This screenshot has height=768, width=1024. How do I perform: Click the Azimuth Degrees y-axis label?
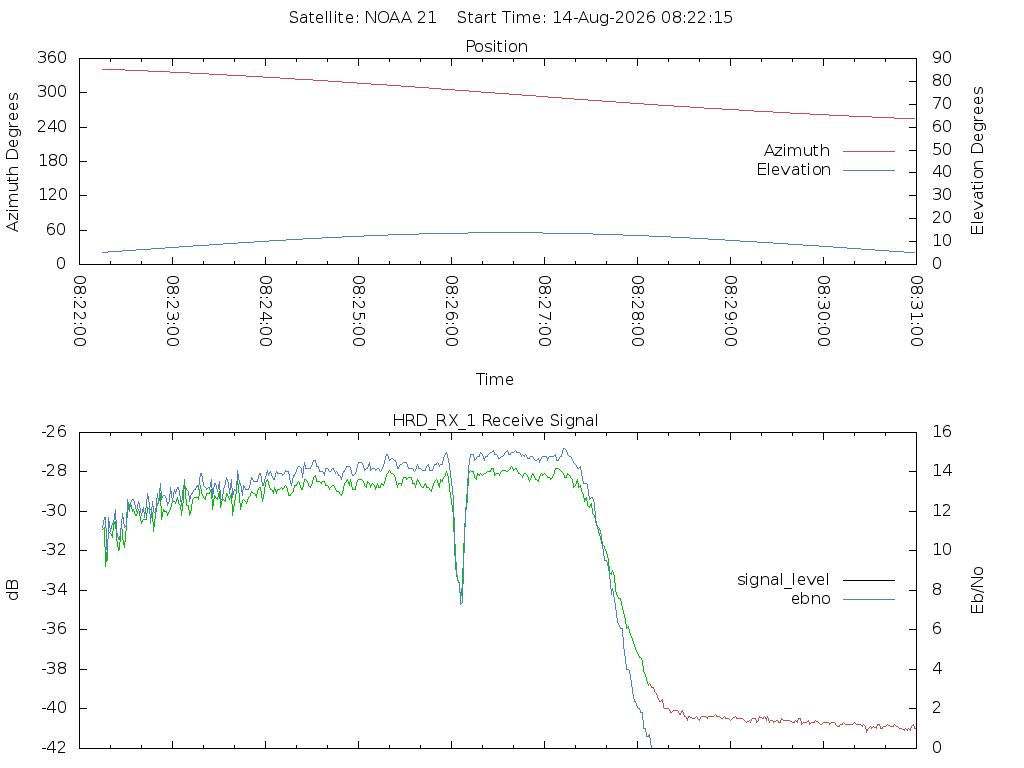tap(12, 162)
